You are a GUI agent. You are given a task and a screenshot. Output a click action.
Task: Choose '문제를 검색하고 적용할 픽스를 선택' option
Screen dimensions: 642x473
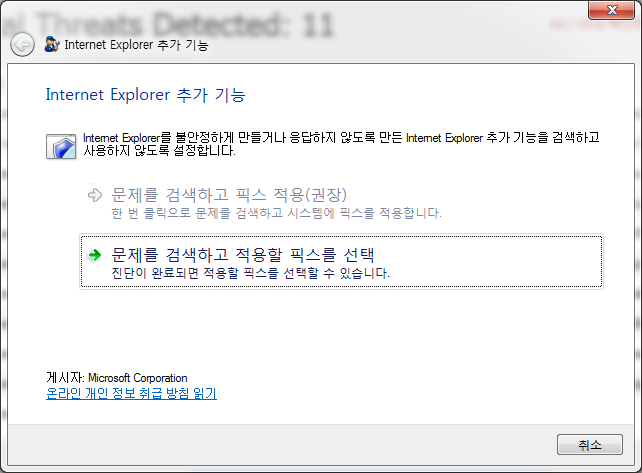tap(341, 262)
